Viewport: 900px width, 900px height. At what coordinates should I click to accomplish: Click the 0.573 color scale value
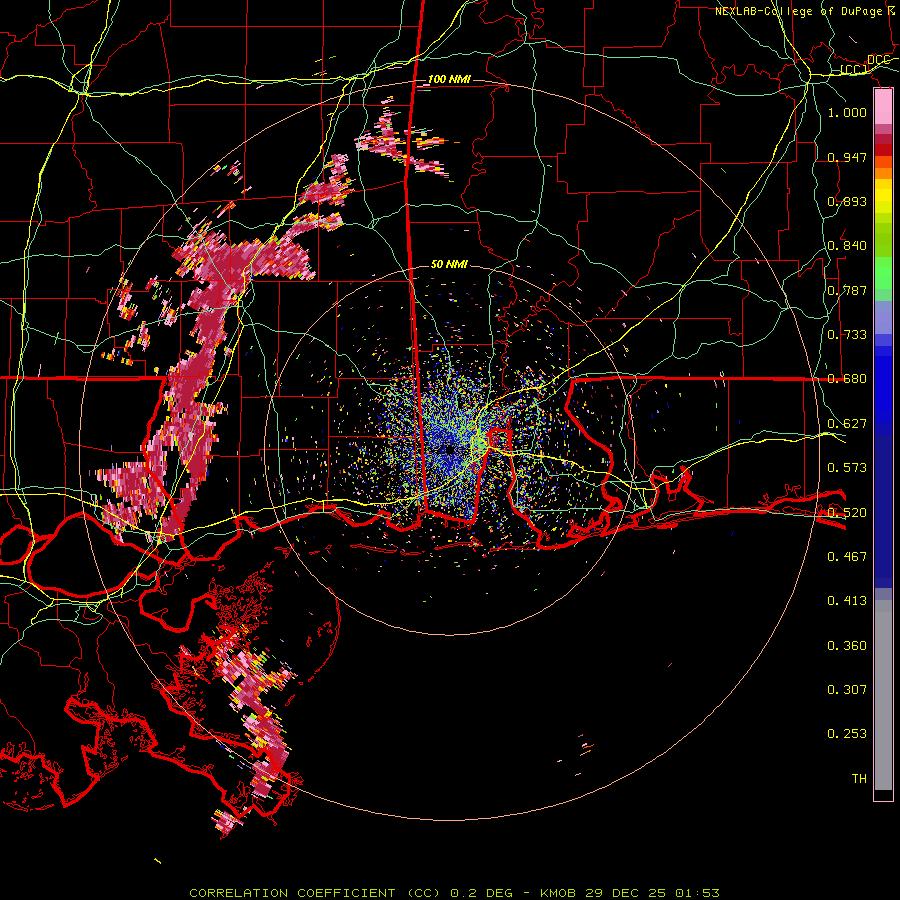pos(847,468)
